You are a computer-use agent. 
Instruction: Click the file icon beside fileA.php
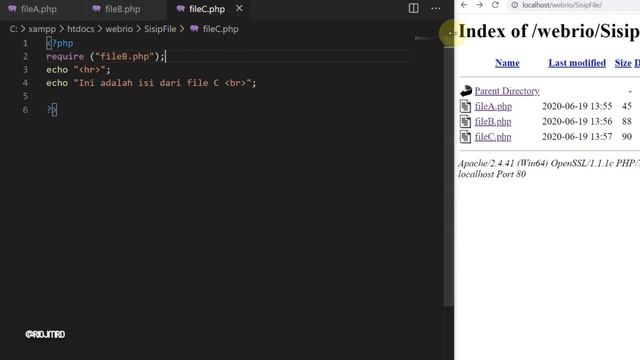465,107
